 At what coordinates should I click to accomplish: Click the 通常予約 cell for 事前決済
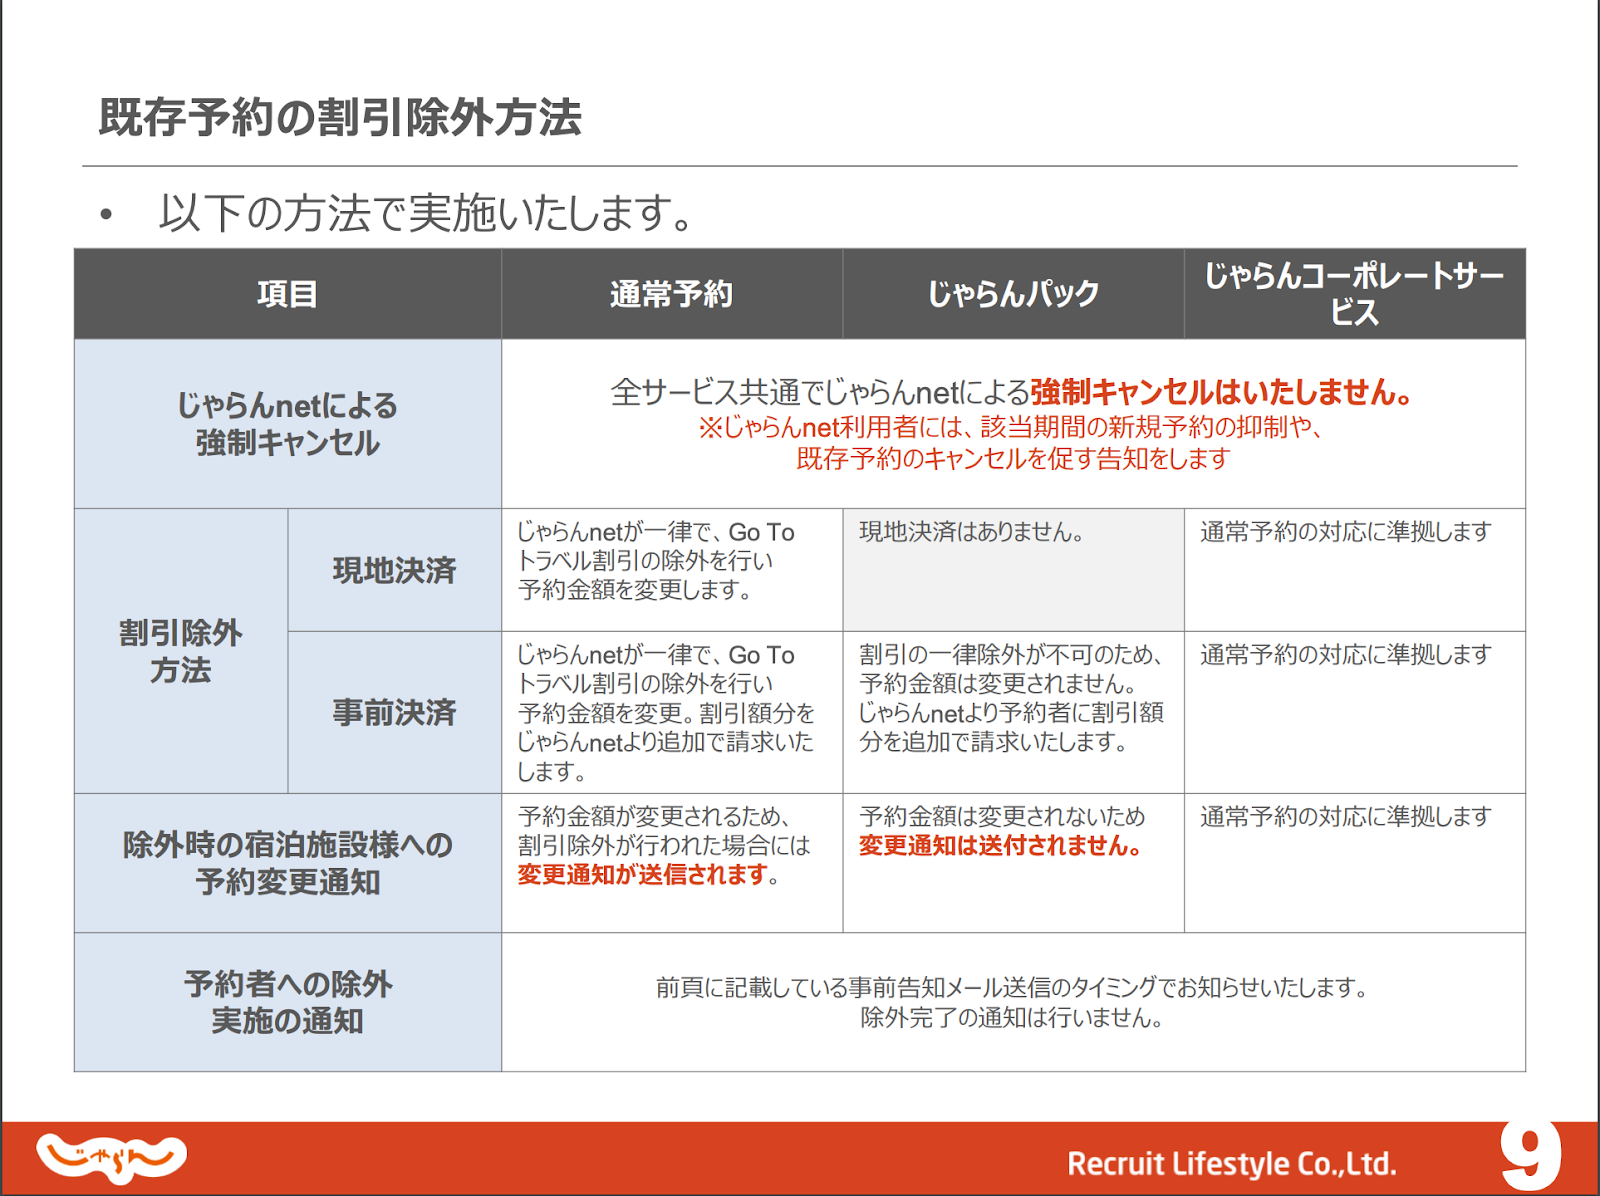[672, 712]
